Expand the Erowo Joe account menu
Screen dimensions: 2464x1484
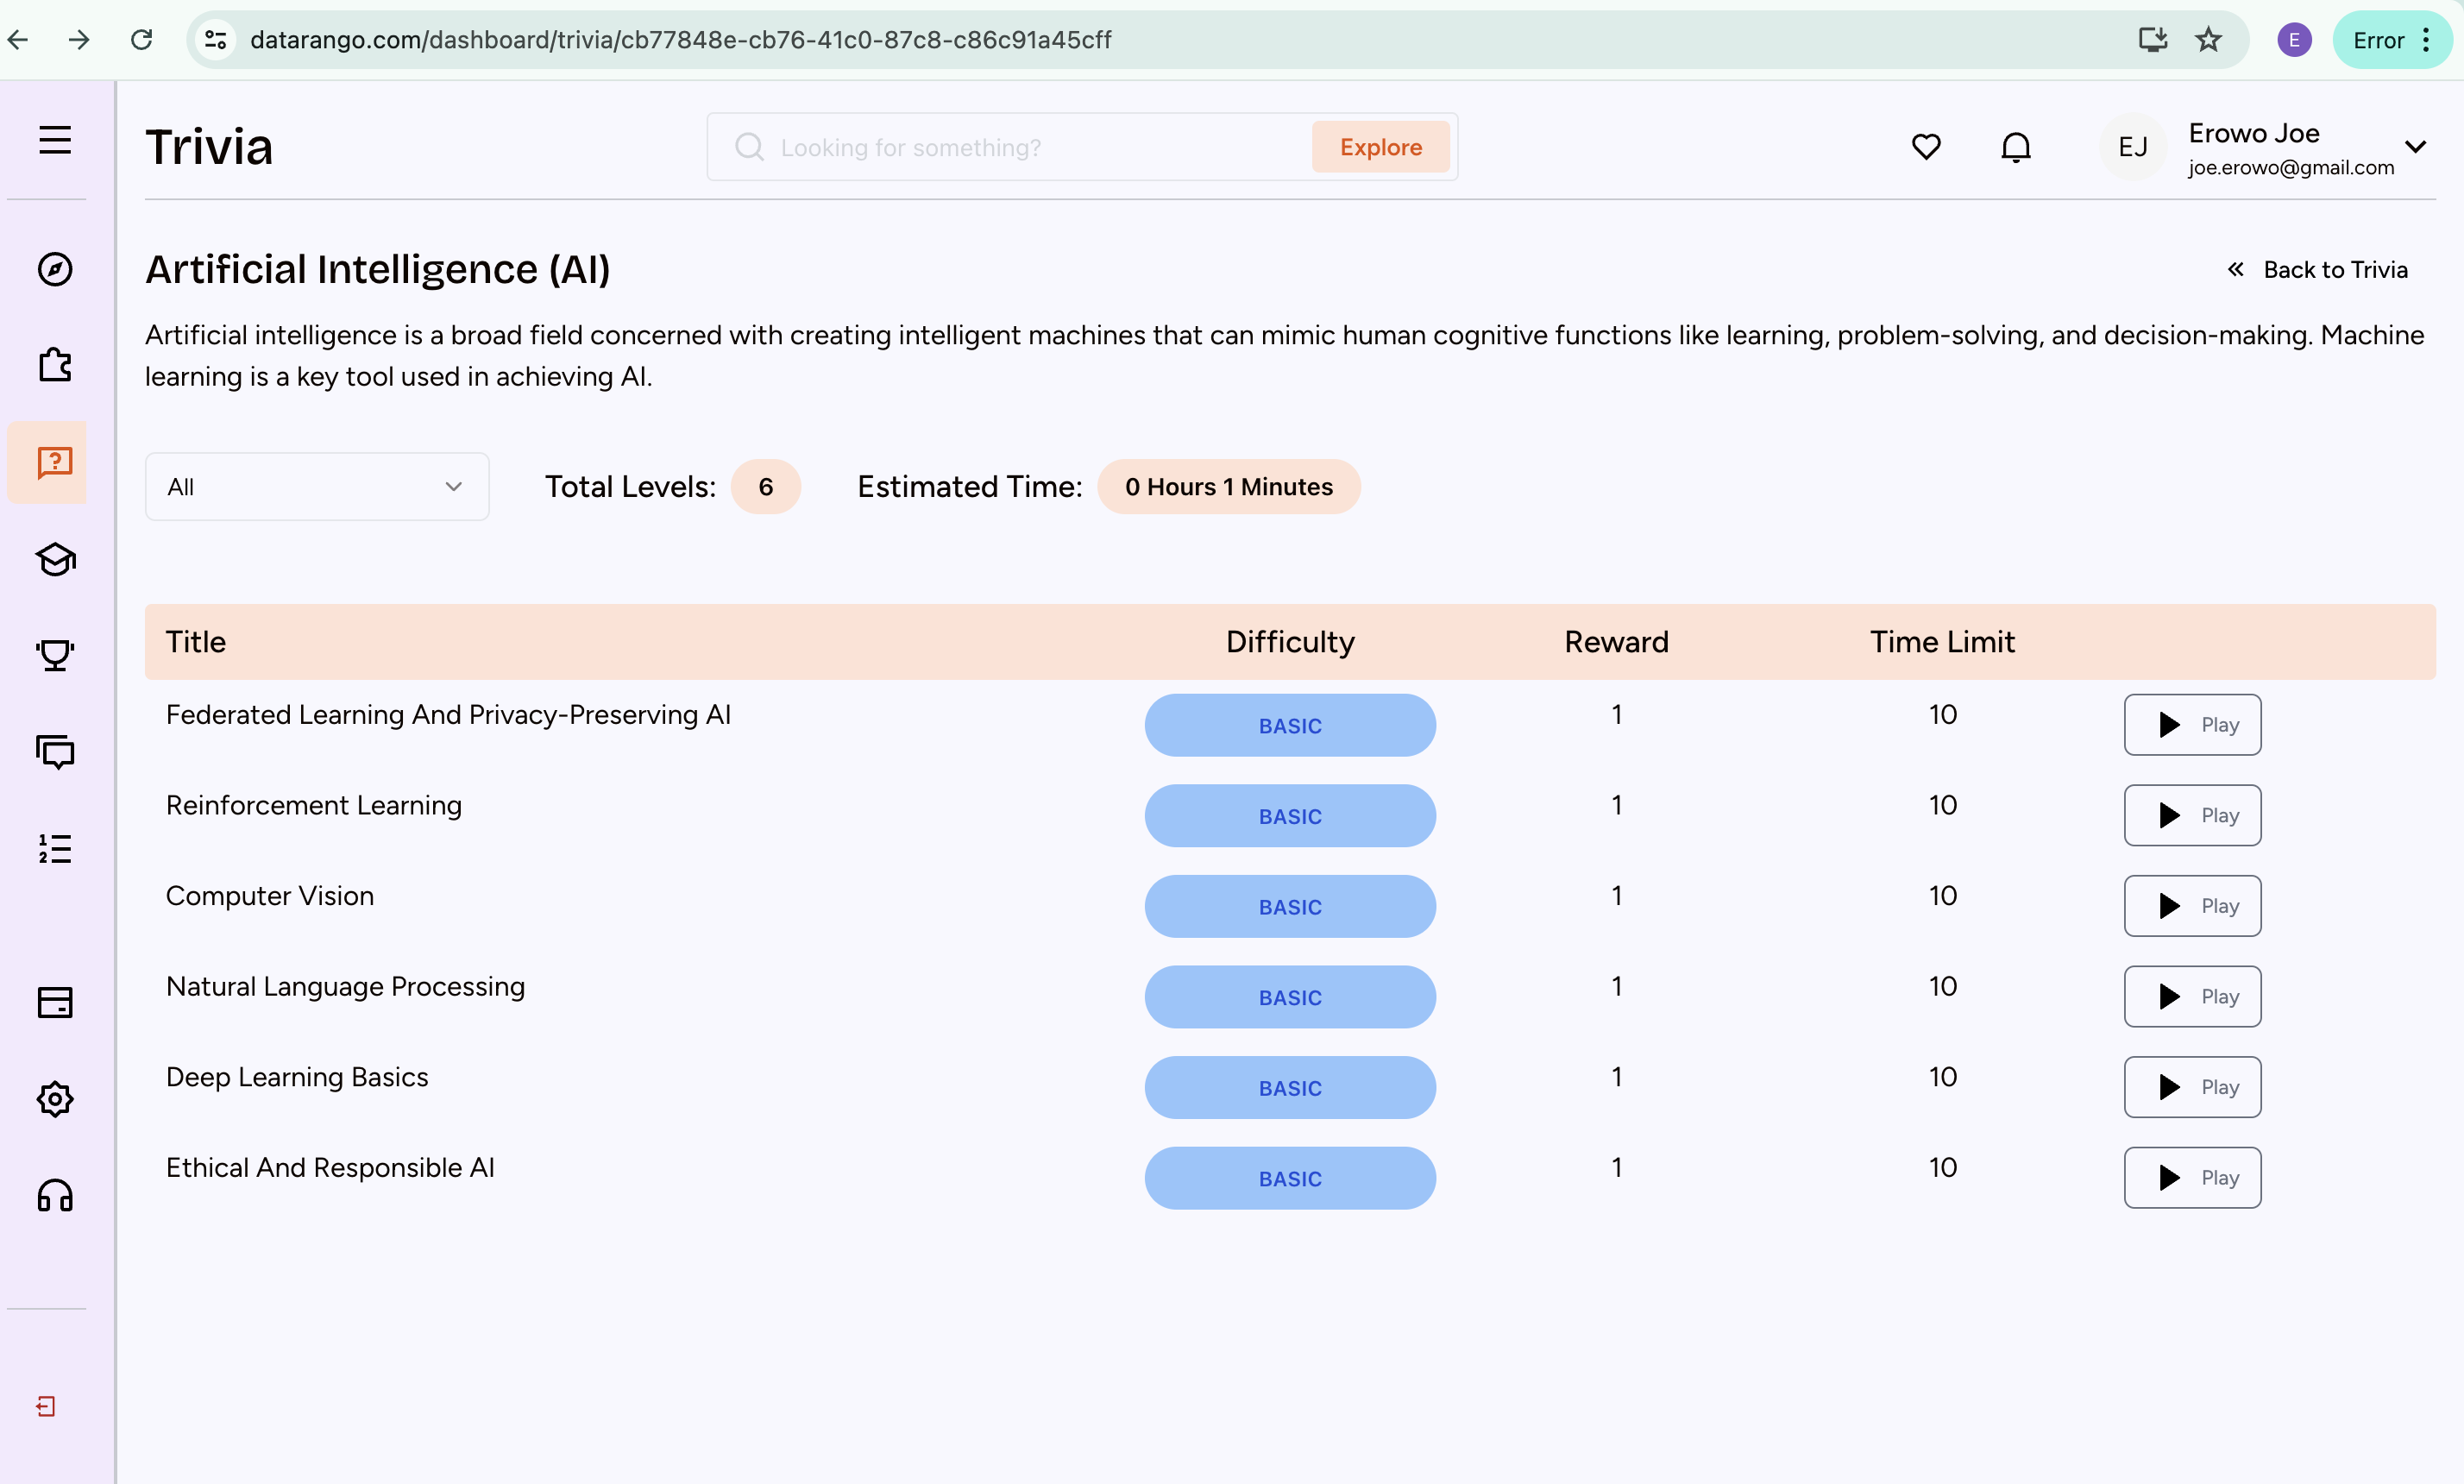[x=2415, y=147]
